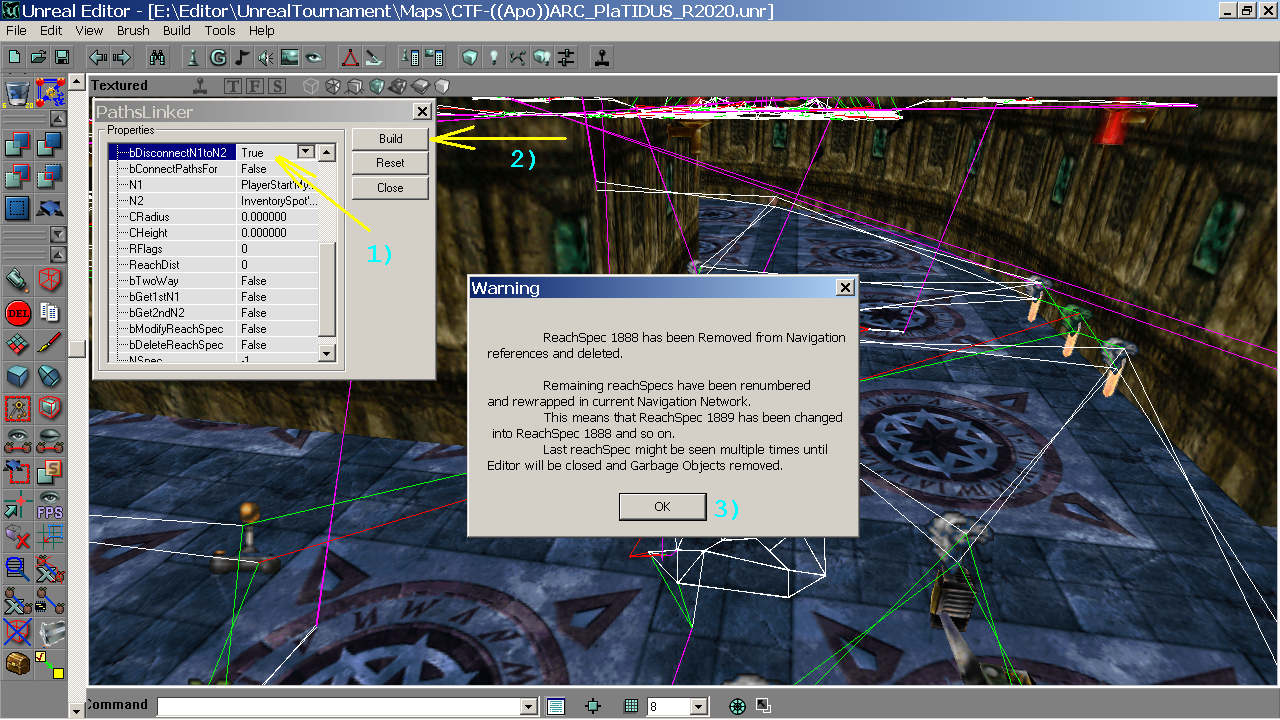Screen dimensions: 1280x720
Task: Open the View menu
Action: pyautogui.click(x=89, y=31)
